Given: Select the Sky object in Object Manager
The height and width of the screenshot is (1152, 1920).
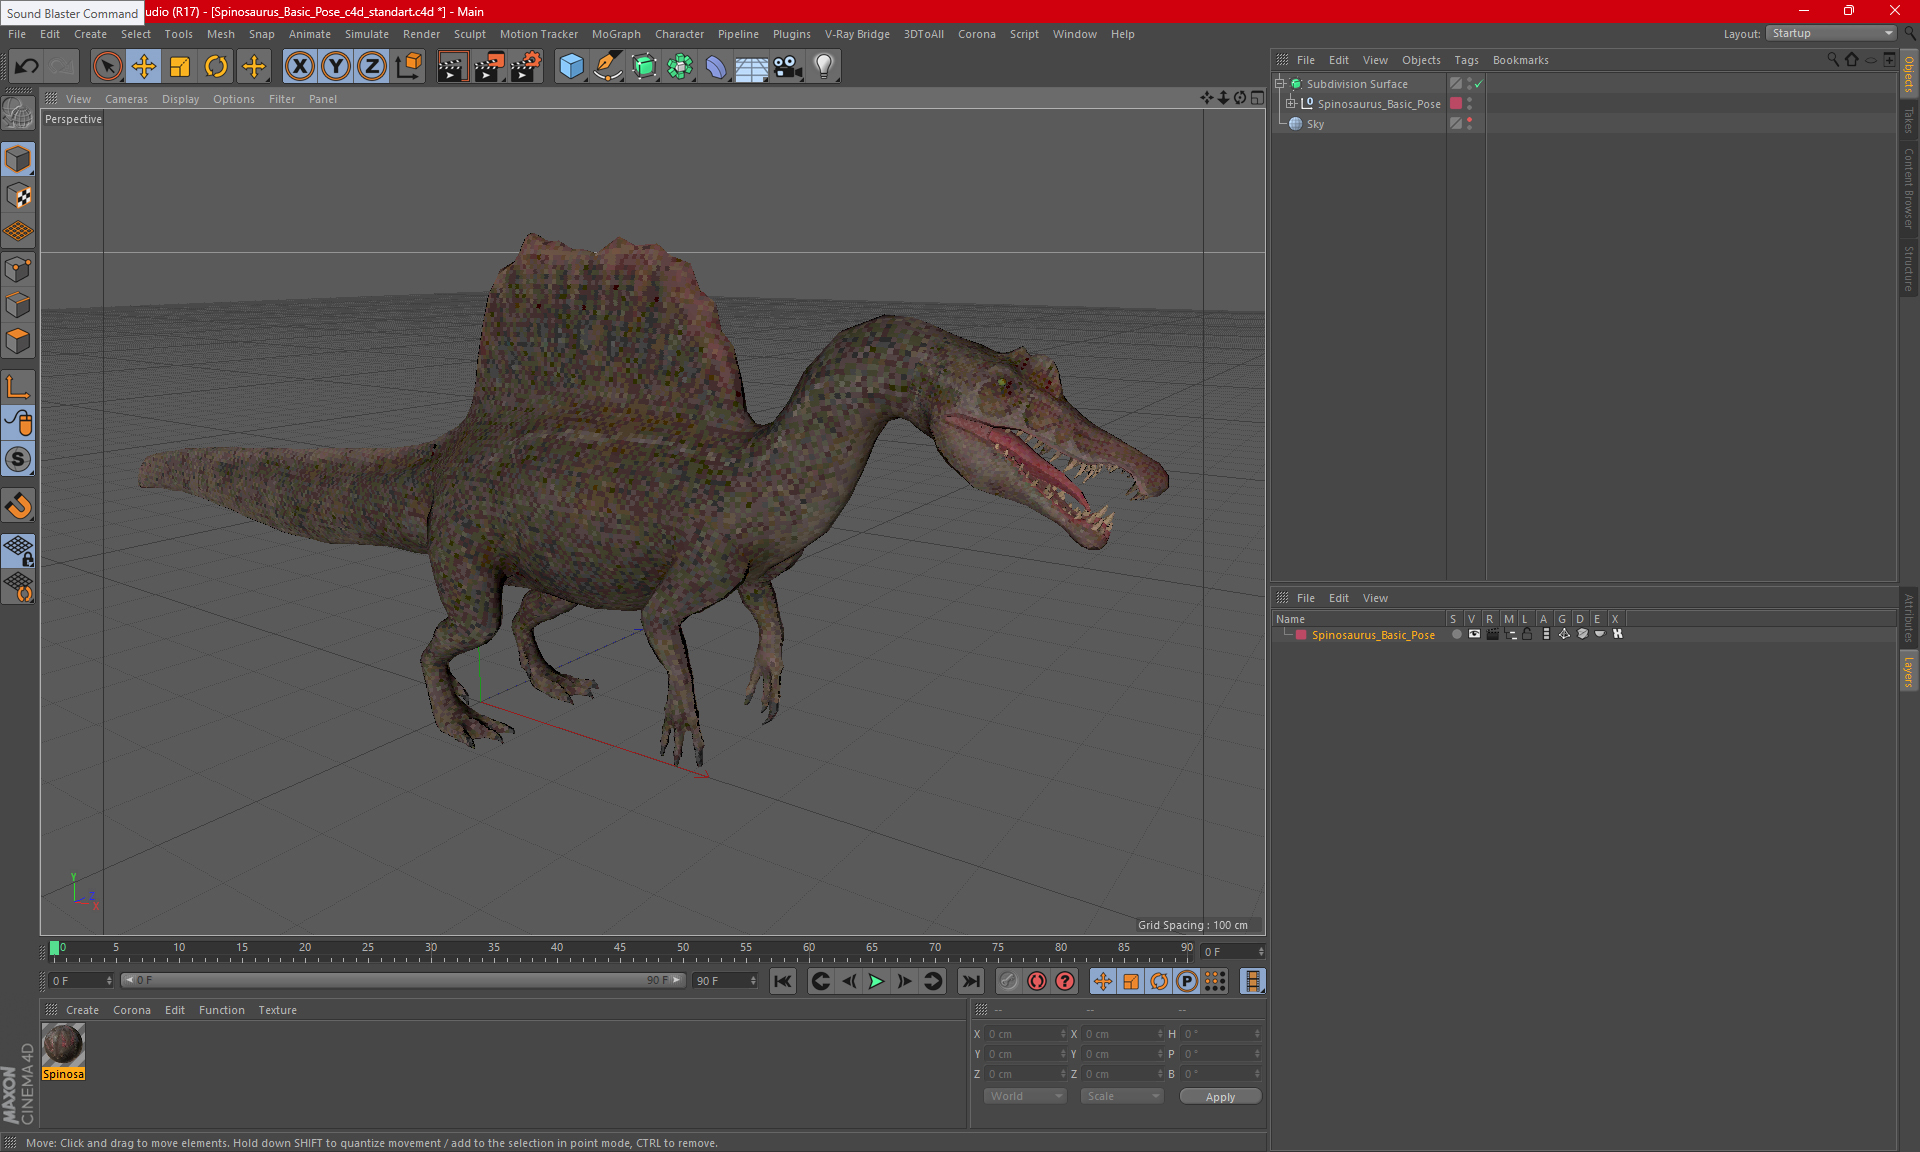Looking at the screenshot, I should click(1315, 124).
